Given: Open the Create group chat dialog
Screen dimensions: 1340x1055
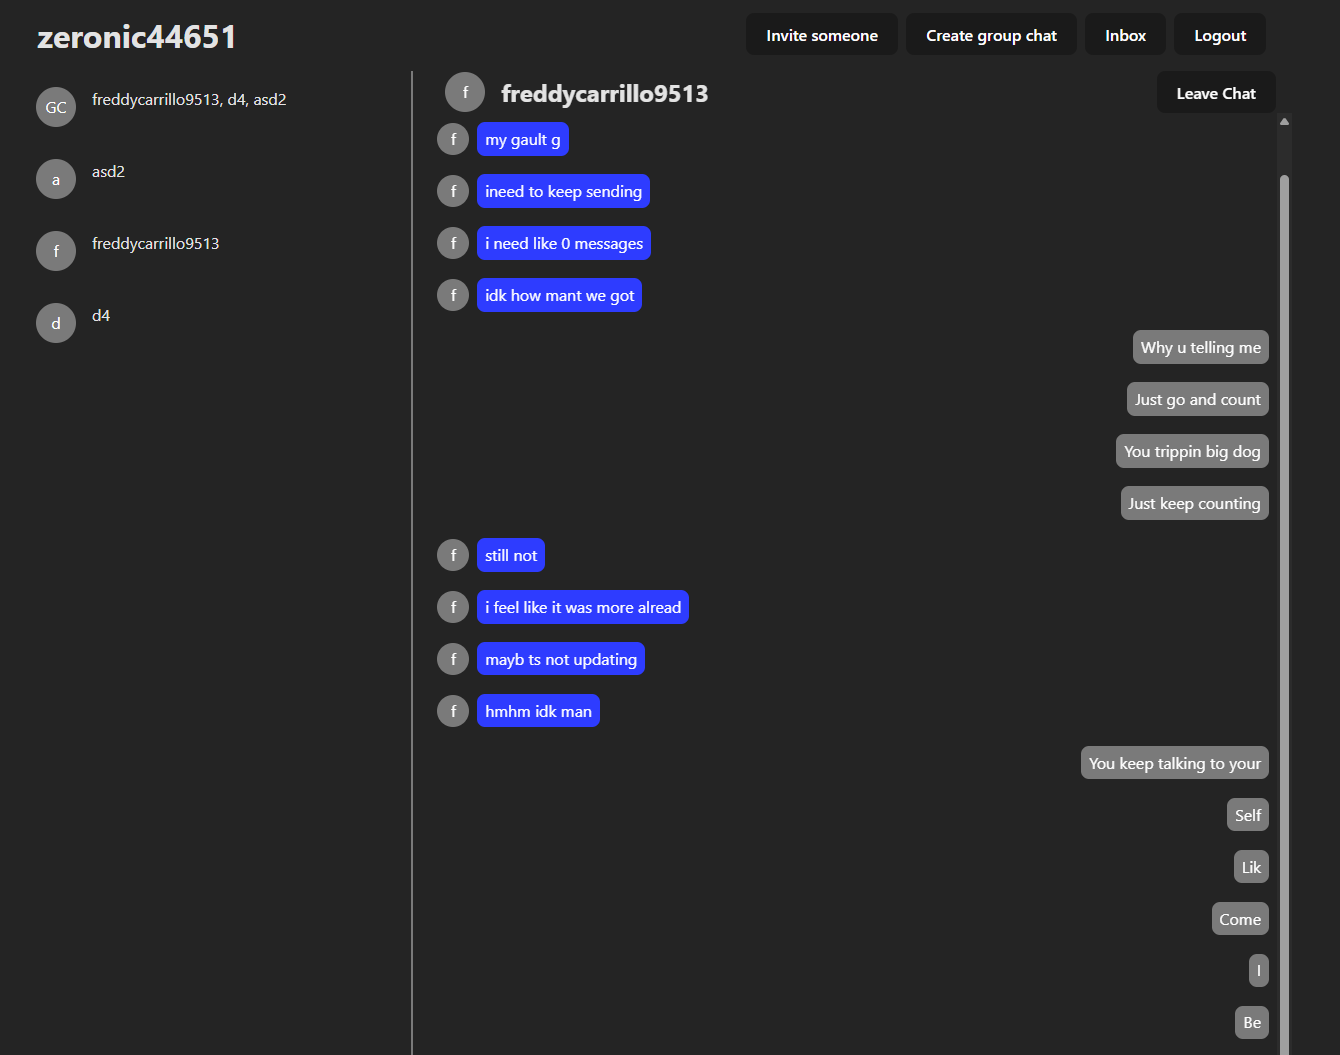Looking at the screenshot, I should point(991,35).
